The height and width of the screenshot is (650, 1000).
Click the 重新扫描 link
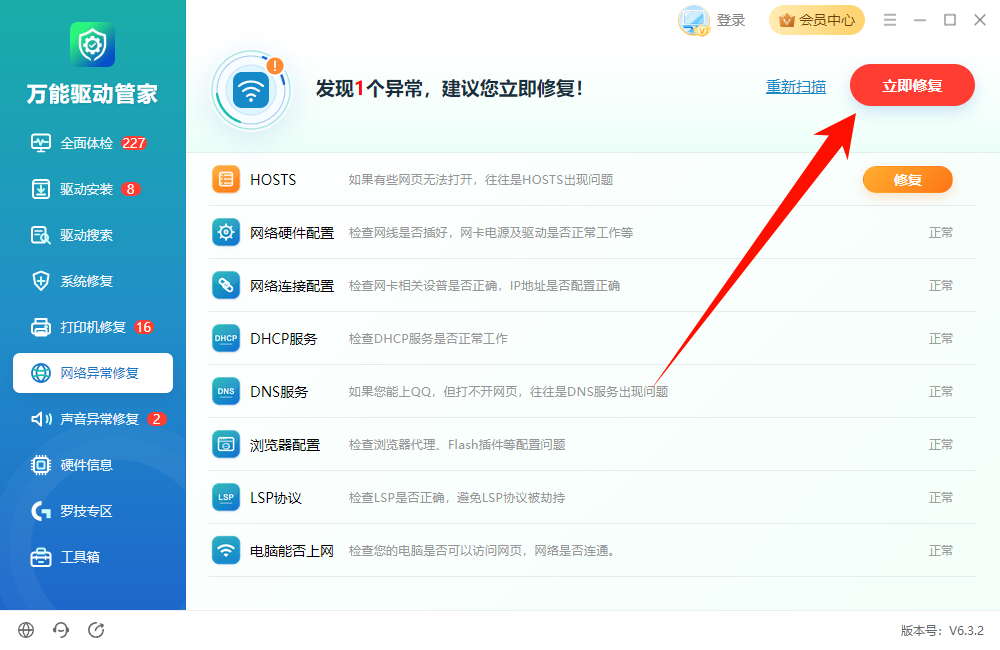click(796, 87)
